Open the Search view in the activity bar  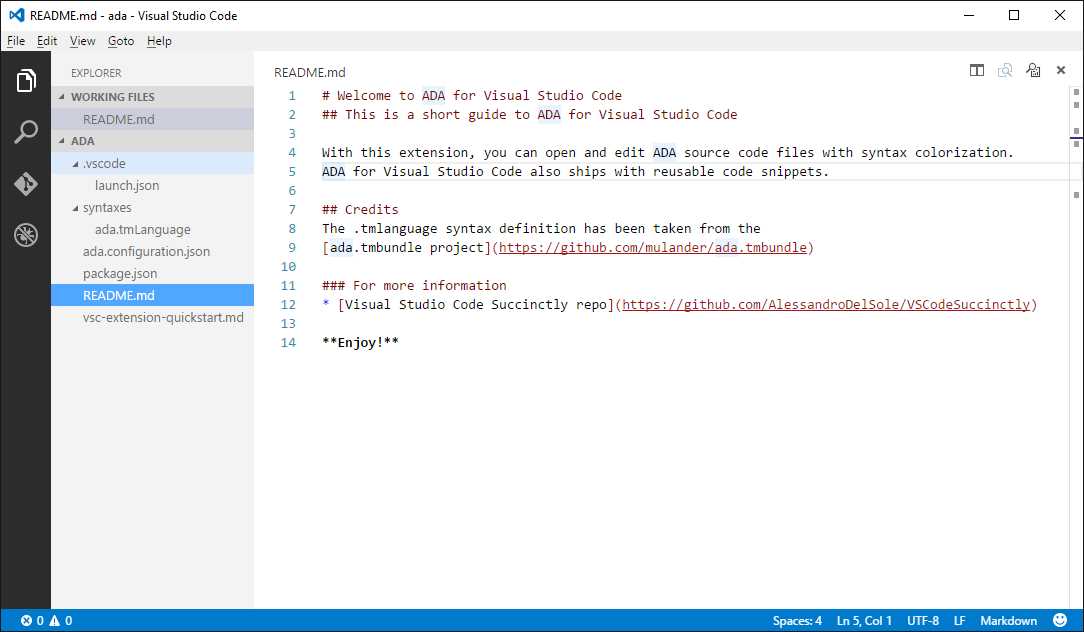pos(25,131)
